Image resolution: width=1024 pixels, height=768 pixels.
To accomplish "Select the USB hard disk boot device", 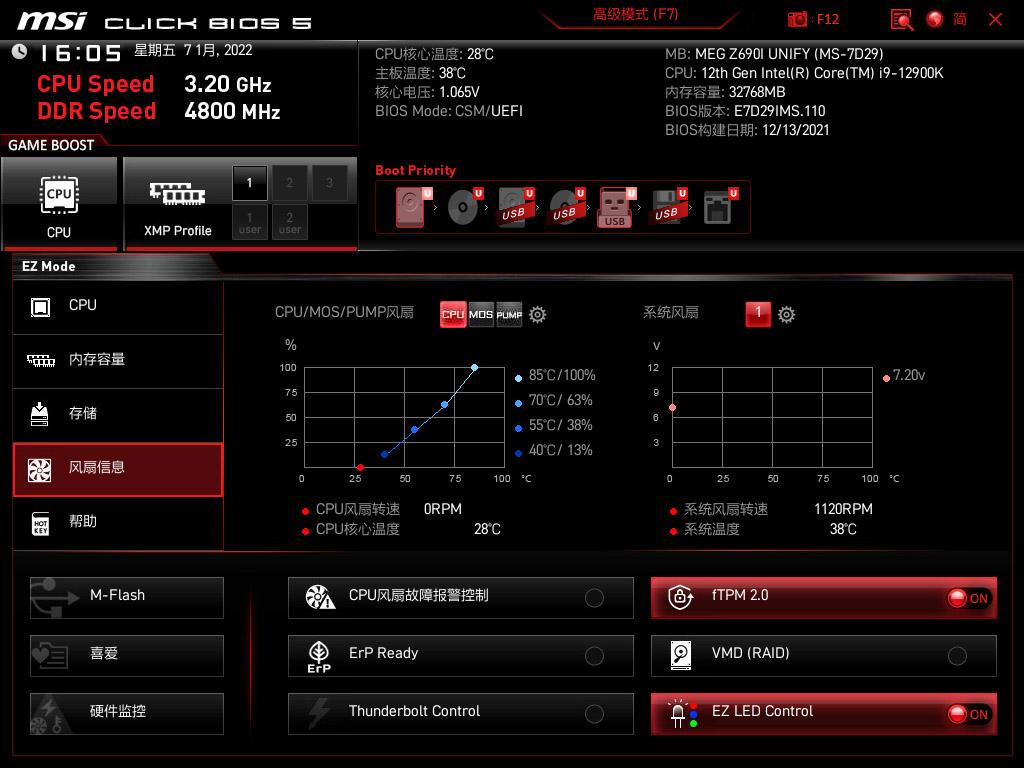I will point(516,207).
